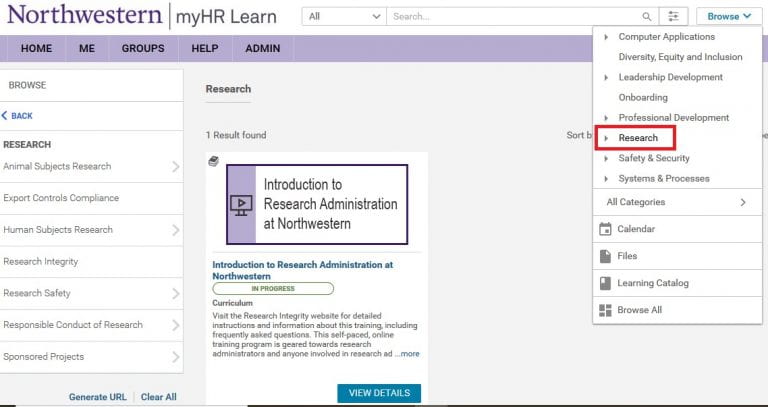768x407 pixels.
Task: Toggle the Browse dropdown button
Action: pyautogui.click(x=729, y=17)
